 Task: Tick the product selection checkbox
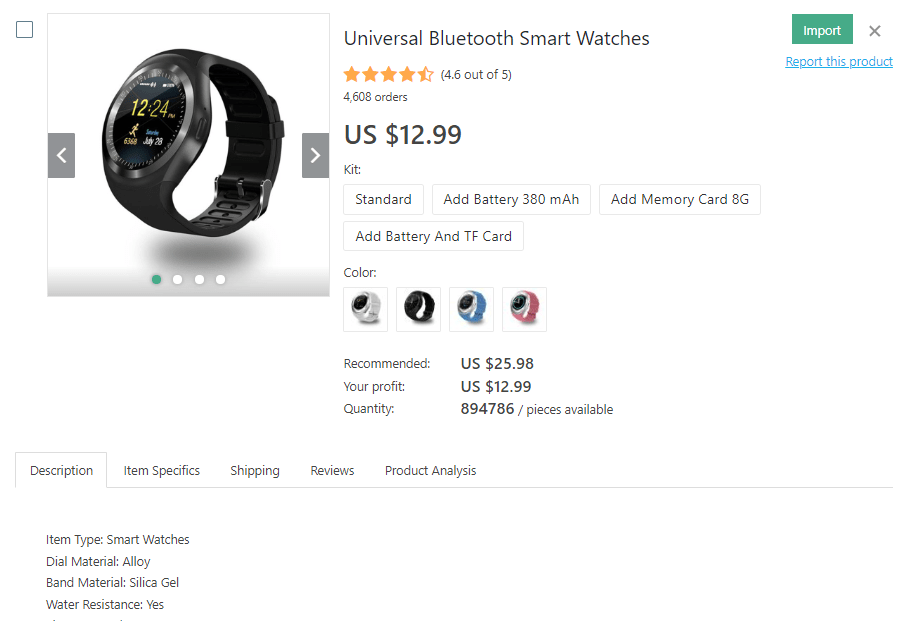click(x=24, y=30)
